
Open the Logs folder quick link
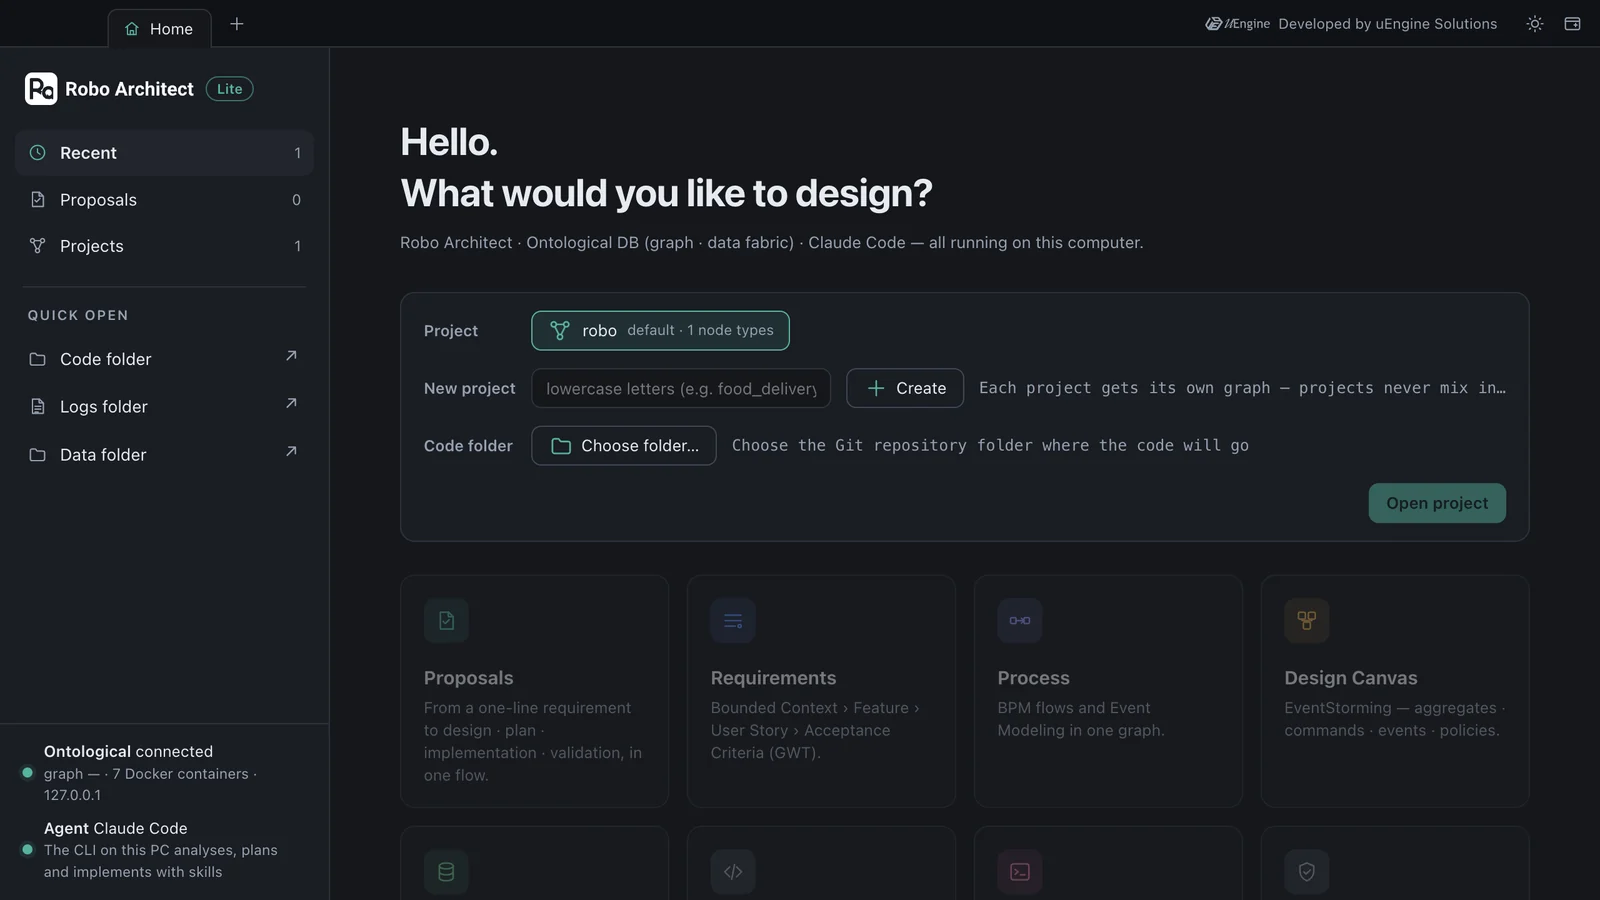point(164,407)
